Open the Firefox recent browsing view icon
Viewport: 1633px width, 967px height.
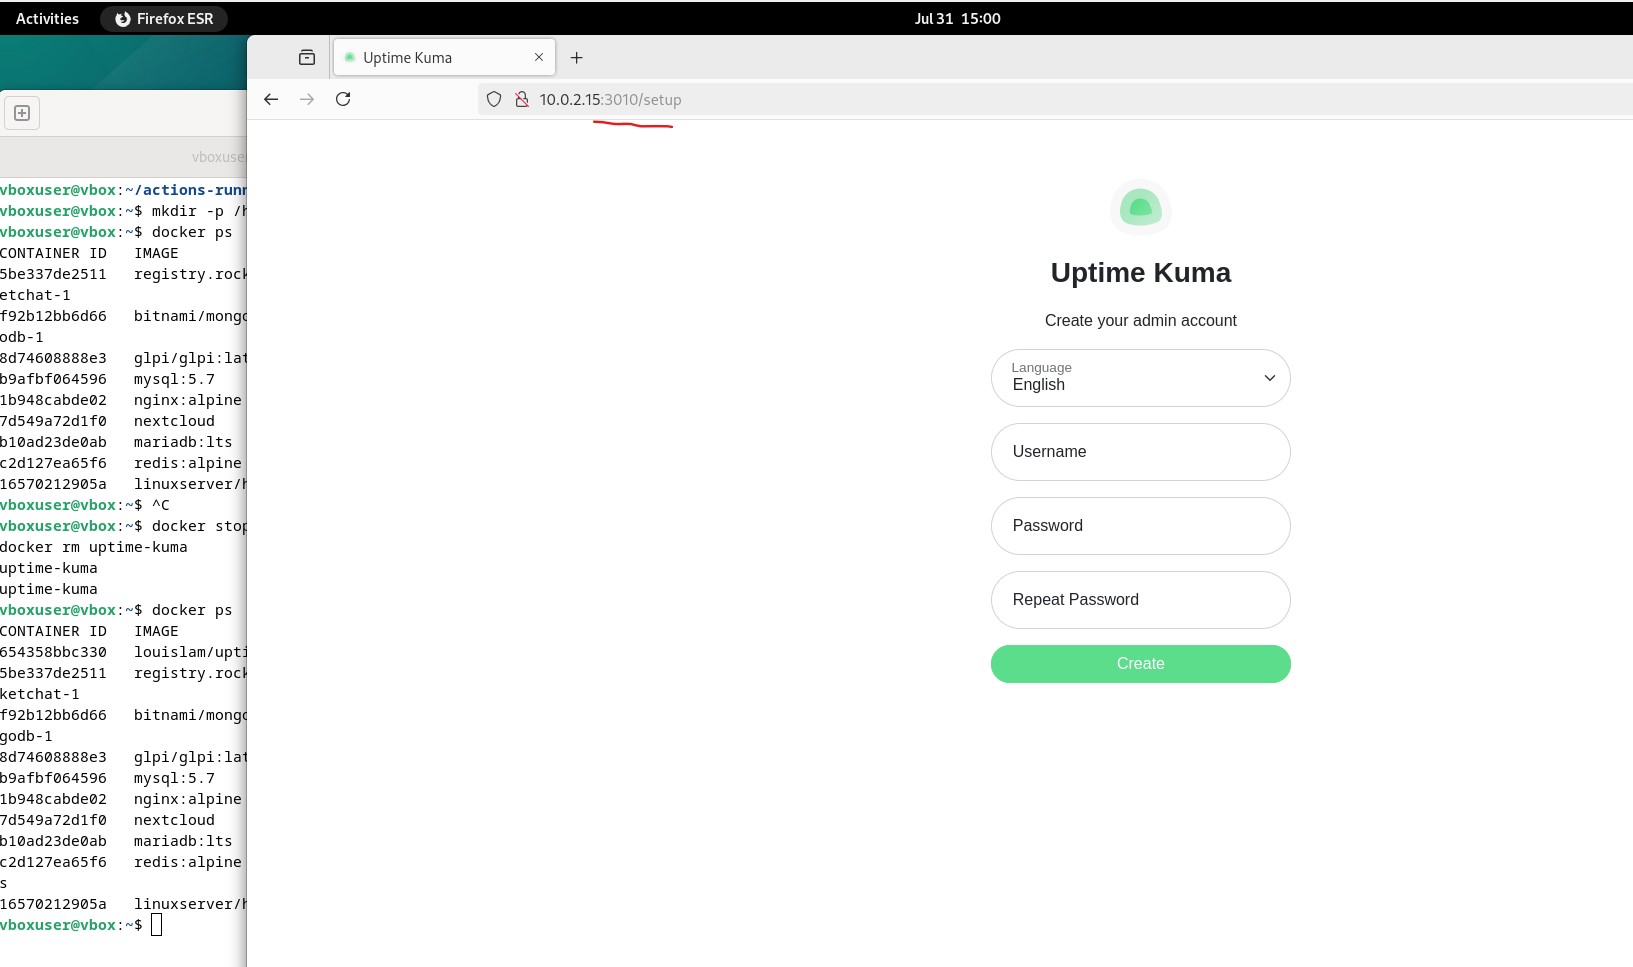(307, 58)
